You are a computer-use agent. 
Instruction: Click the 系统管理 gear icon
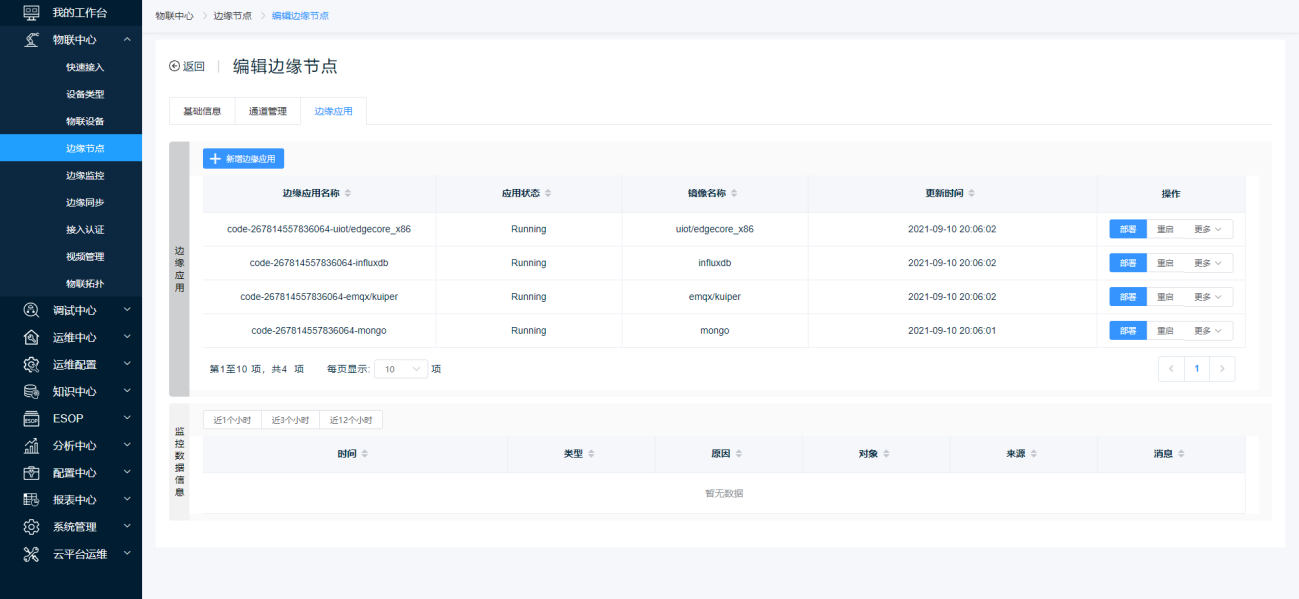point(32,527)
